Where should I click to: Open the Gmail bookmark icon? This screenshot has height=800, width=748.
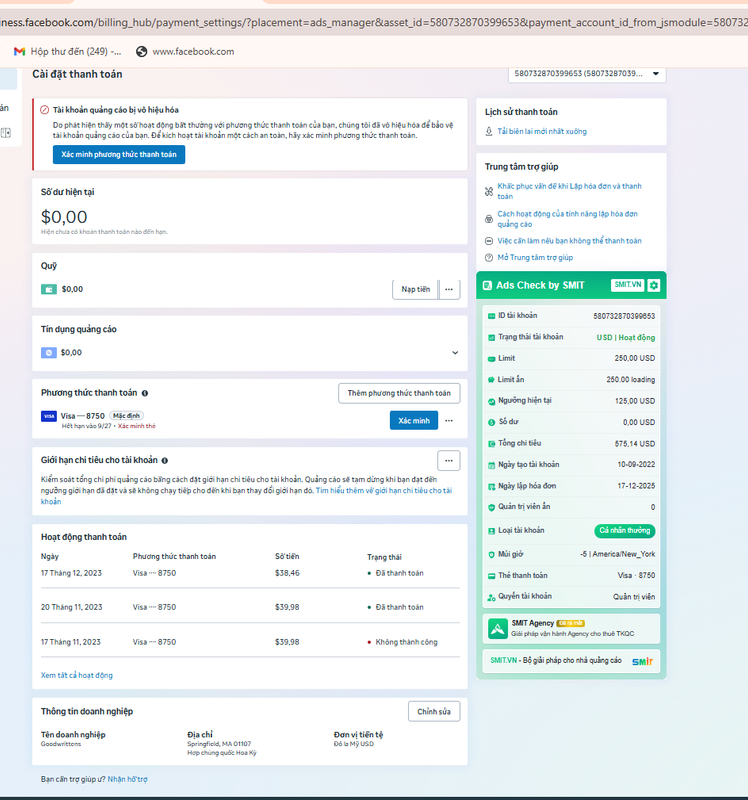tap(19, 52)
